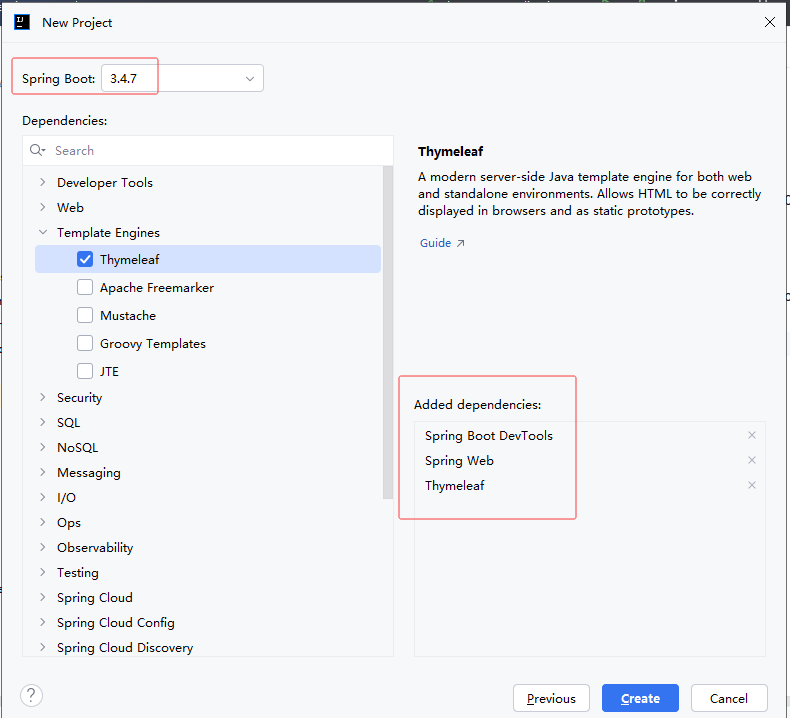Open the Thymeleaf Guide link

442,243
